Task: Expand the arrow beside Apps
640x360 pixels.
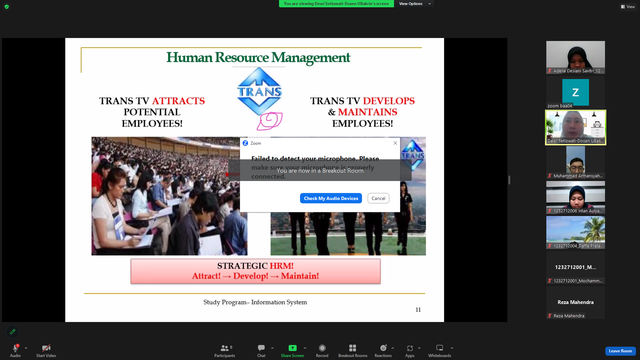Action: pyautogui.click(x=419, y=348)
